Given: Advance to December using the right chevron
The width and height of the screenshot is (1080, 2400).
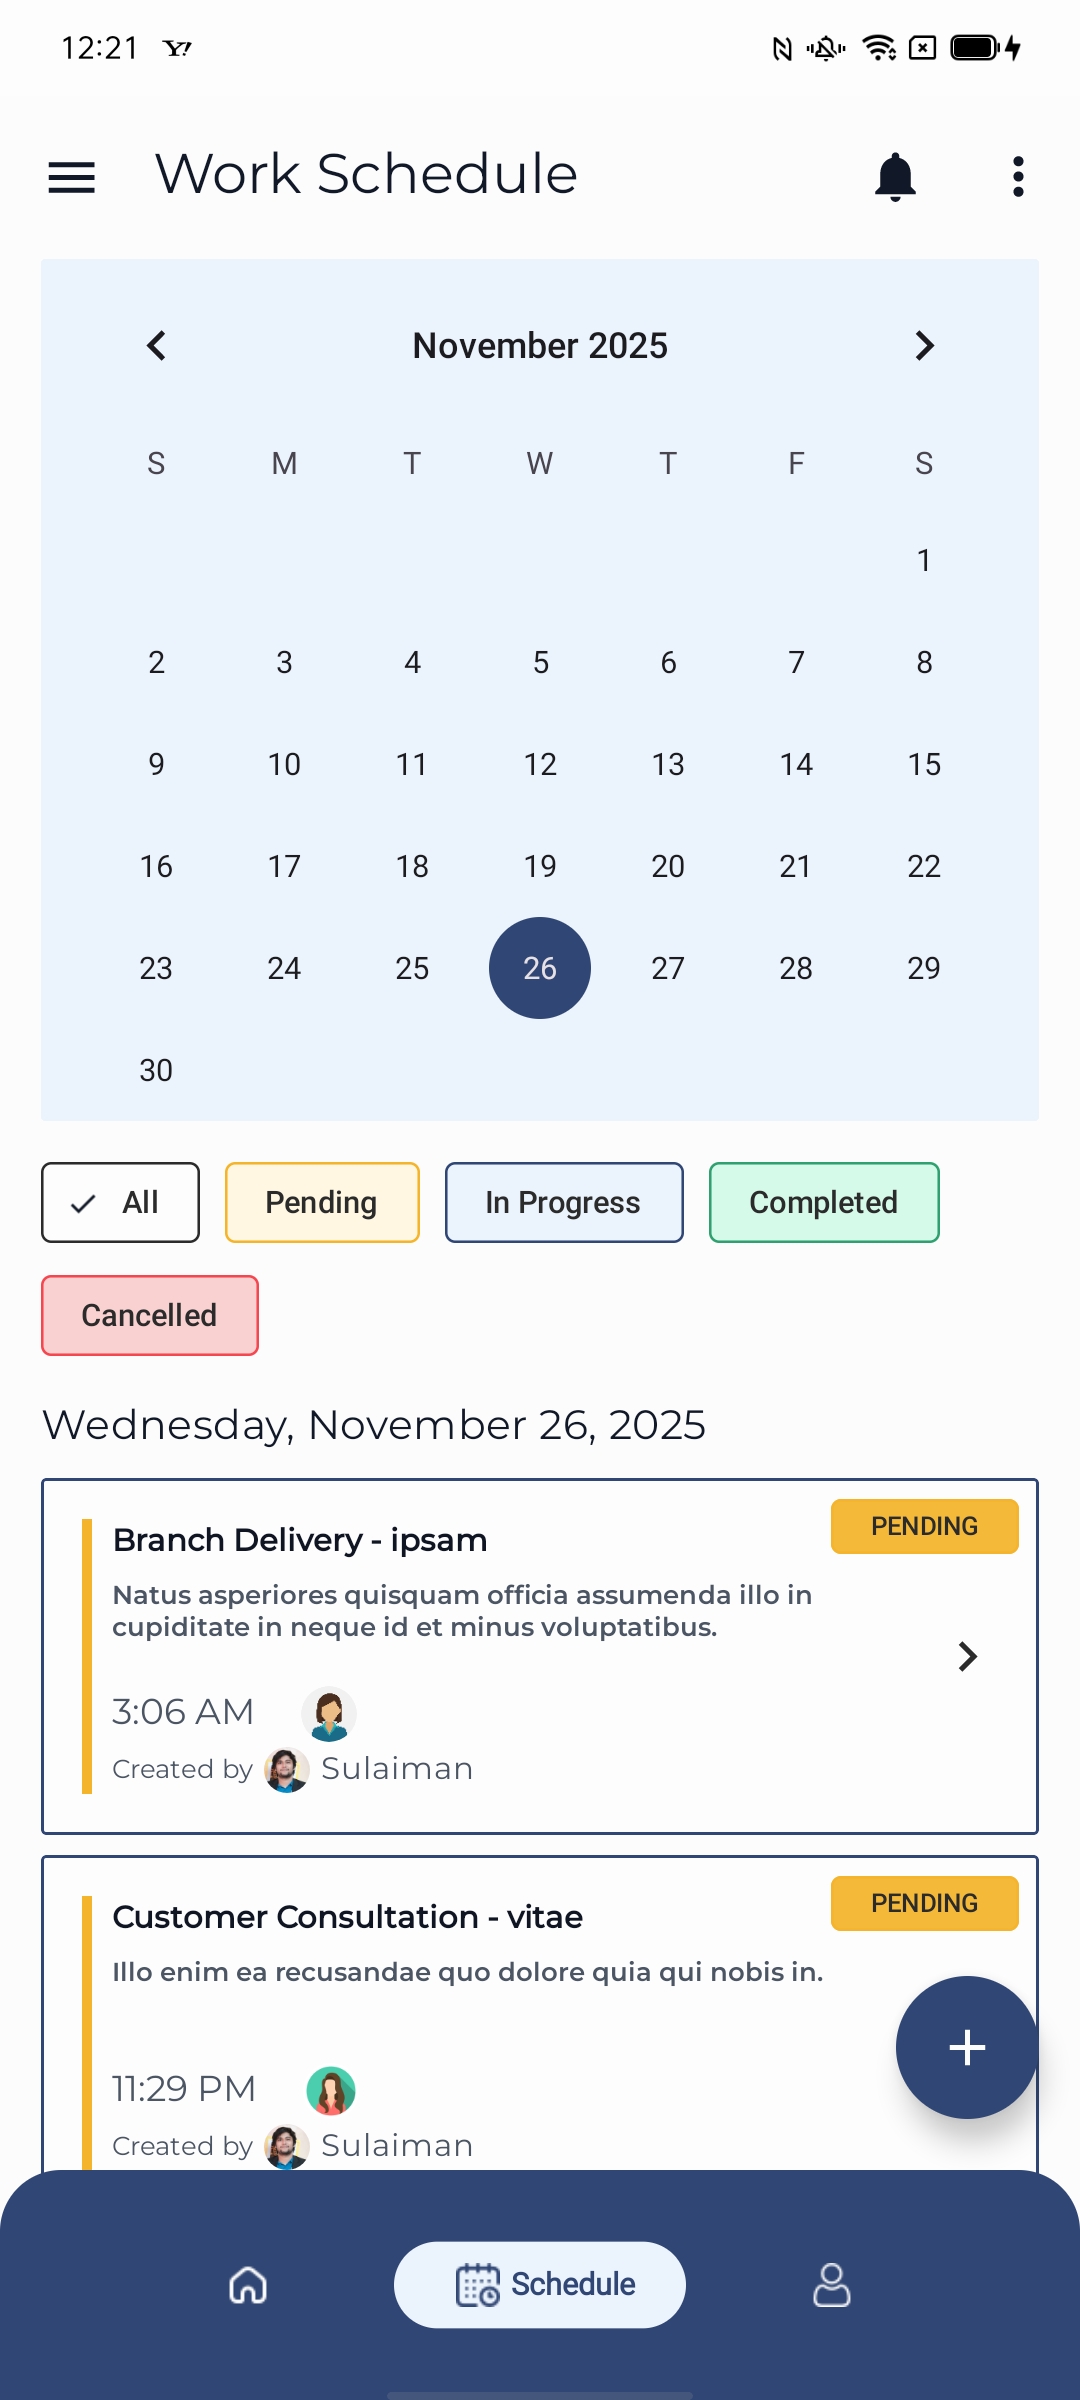Looking at the screenshot, I should click(x=923, y=345).
